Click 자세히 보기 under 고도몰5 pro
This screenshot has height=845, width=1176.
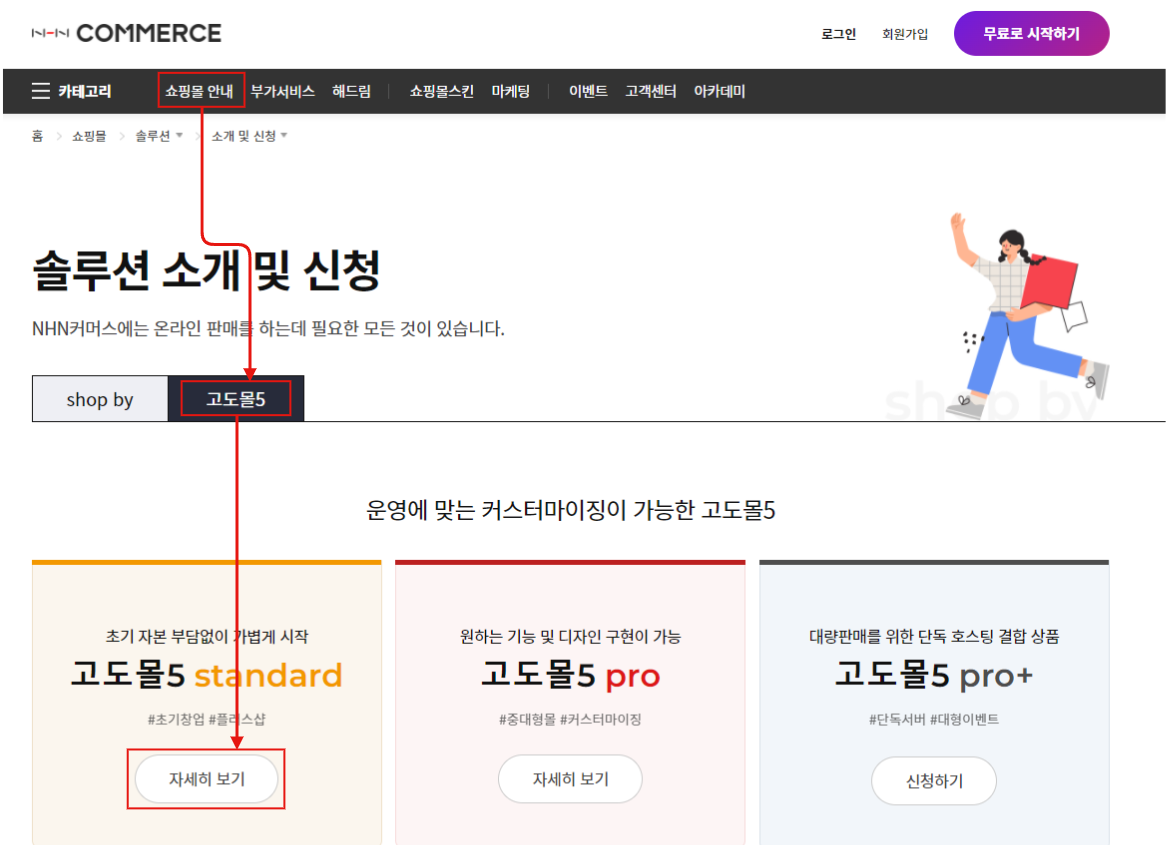[570, 779]
